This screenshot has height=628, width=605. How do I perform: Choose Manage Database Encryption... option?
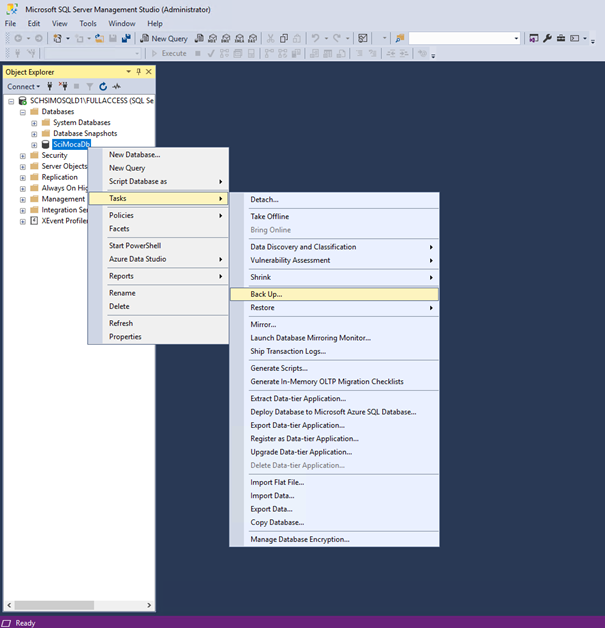pyautogui.click(x=334, y=539)
